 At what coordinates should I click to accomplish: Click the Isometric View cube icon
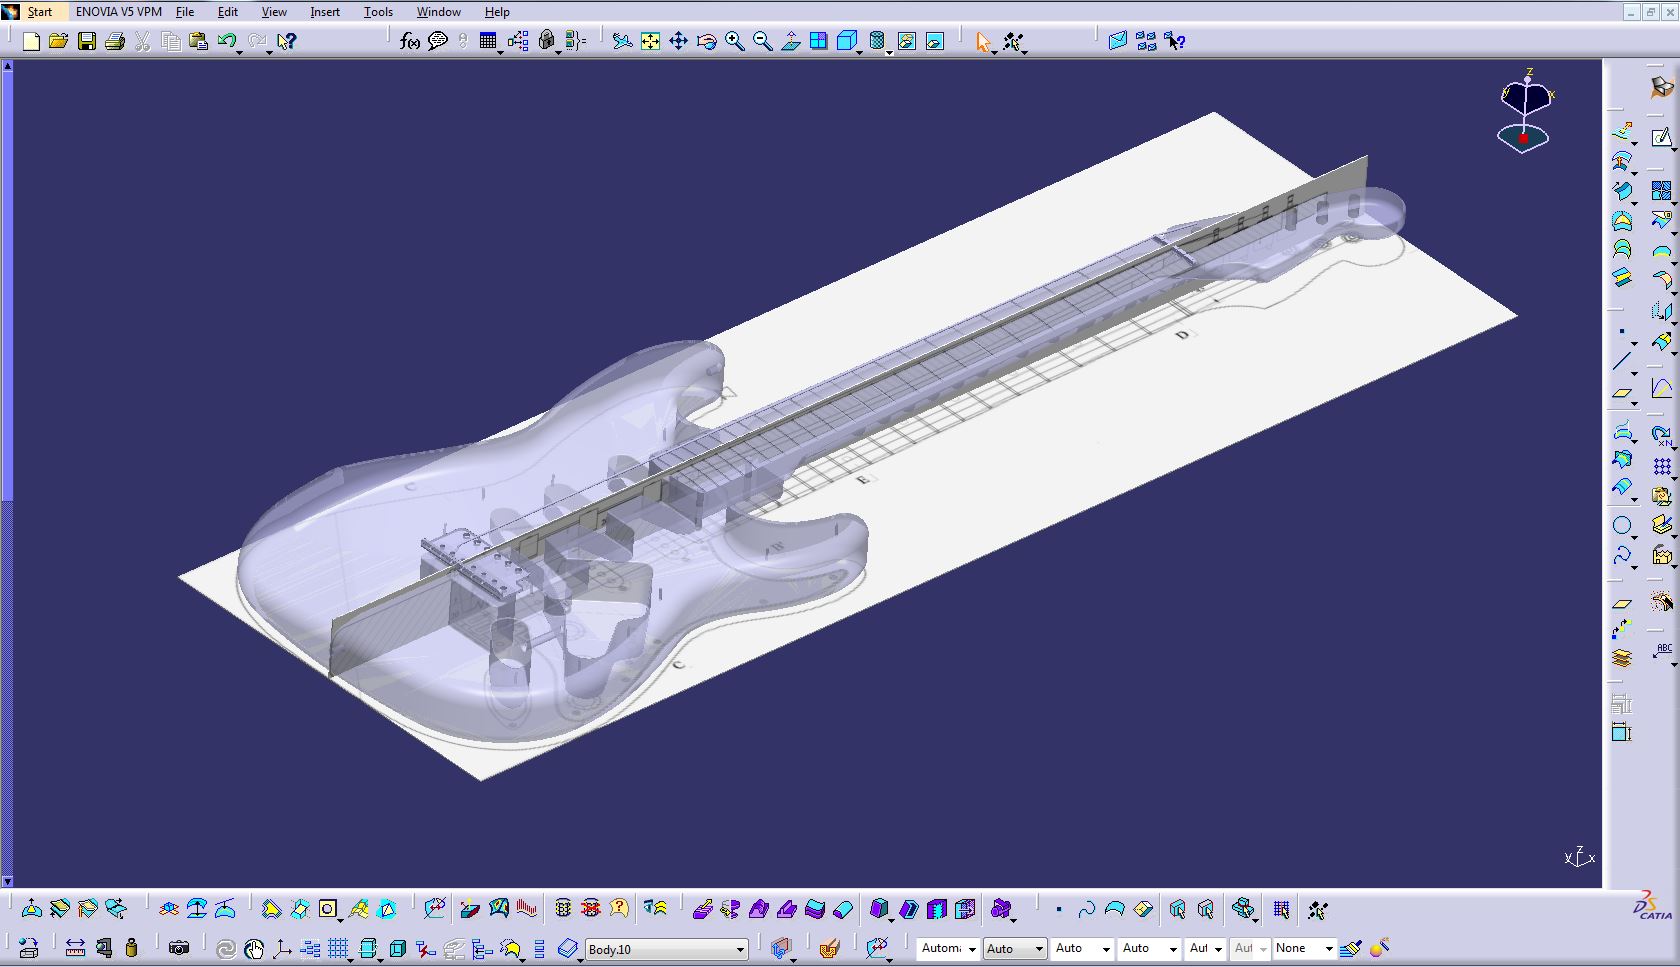(846, 41)
